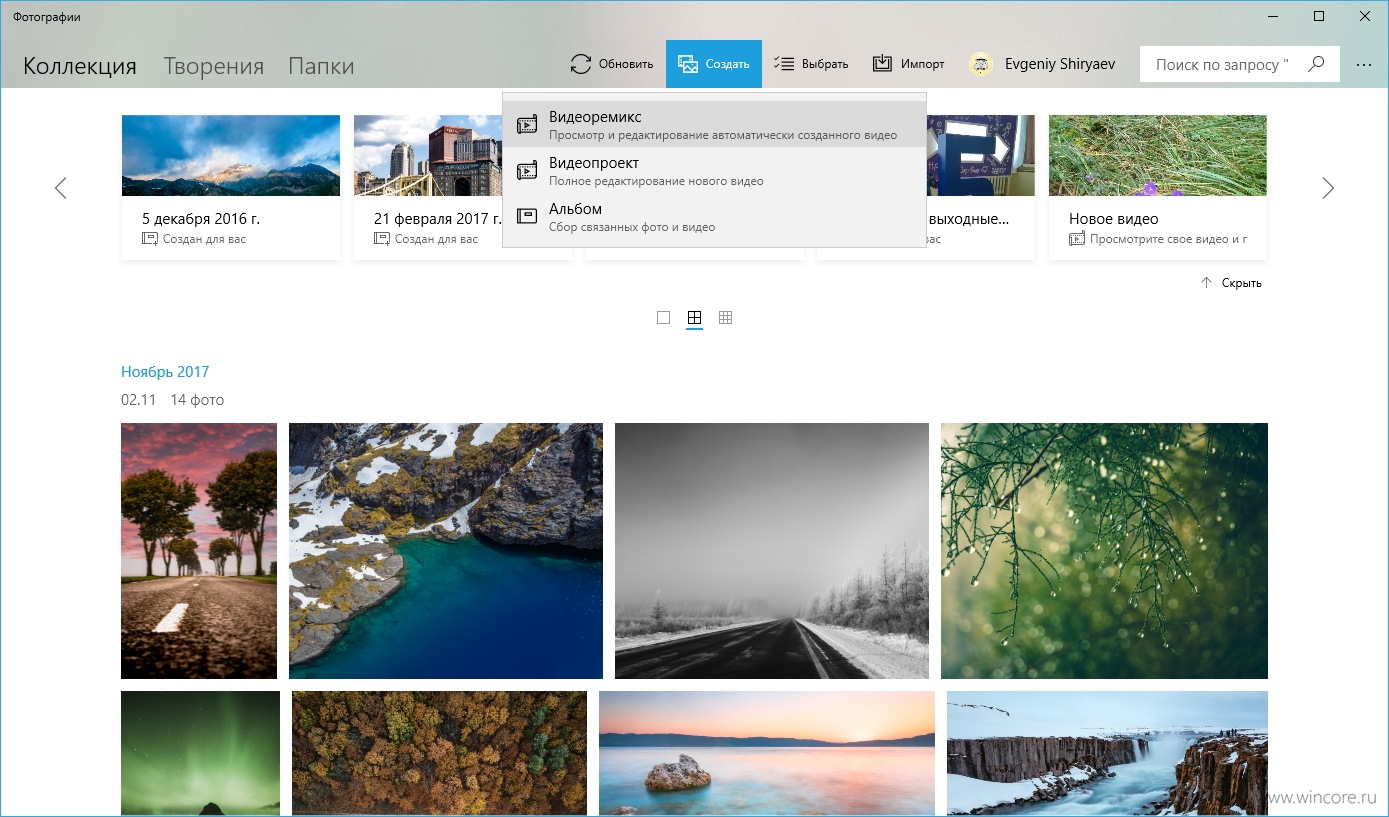Click the video icon beside Просмотрите свое видео
Image resolution: width=1389 pixels, height=817 pixels.
[1077, 239]
